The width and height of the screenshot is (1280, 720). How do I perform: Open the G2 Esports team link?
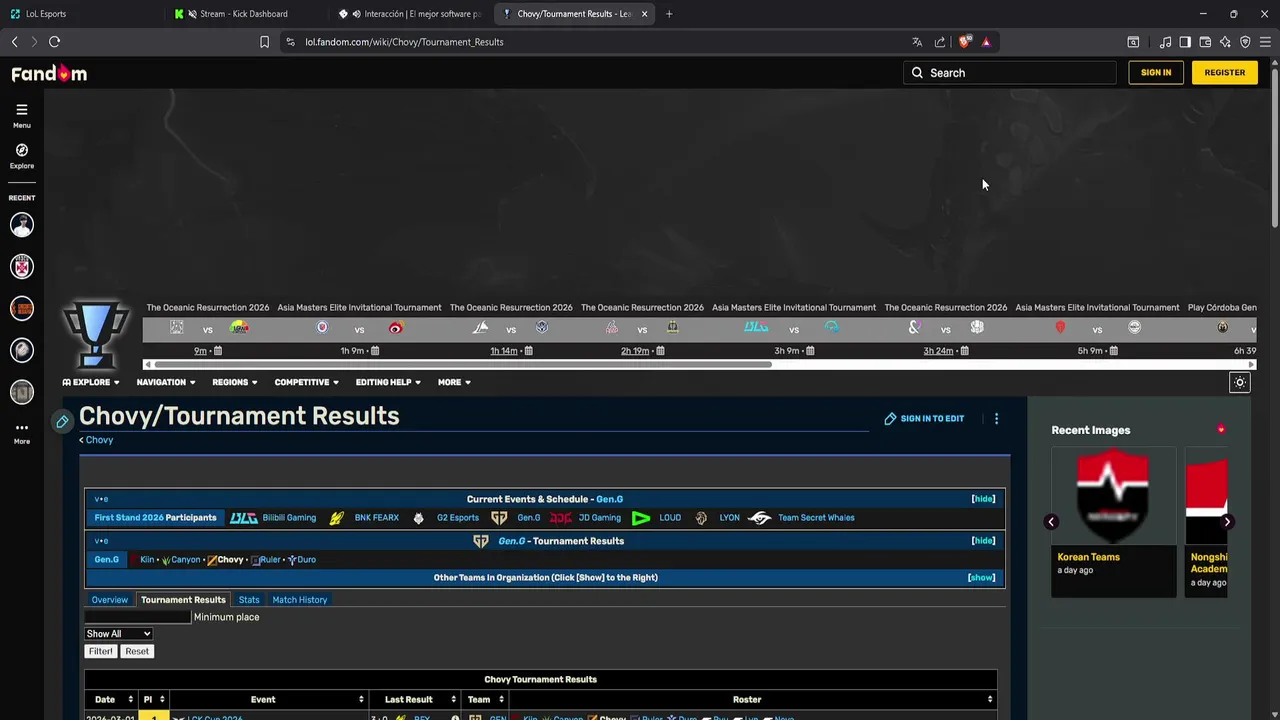pyautogui.click(x=458, y=518)
